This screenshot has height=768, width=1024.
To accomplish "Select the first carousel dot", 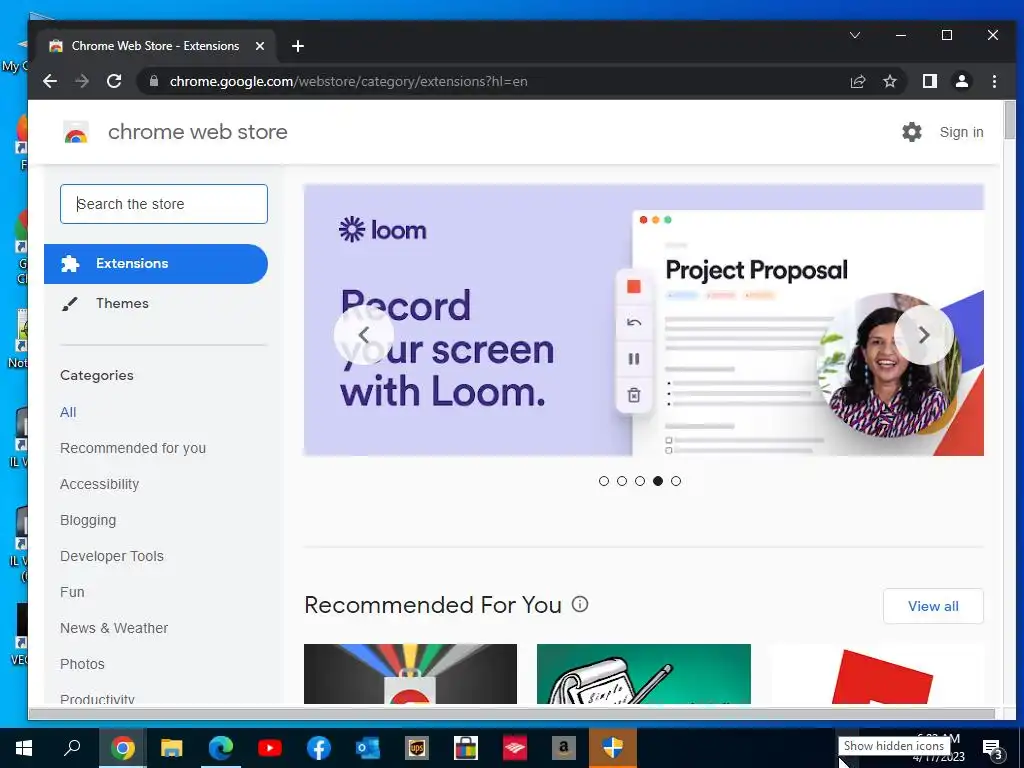I will pos(603,481).
